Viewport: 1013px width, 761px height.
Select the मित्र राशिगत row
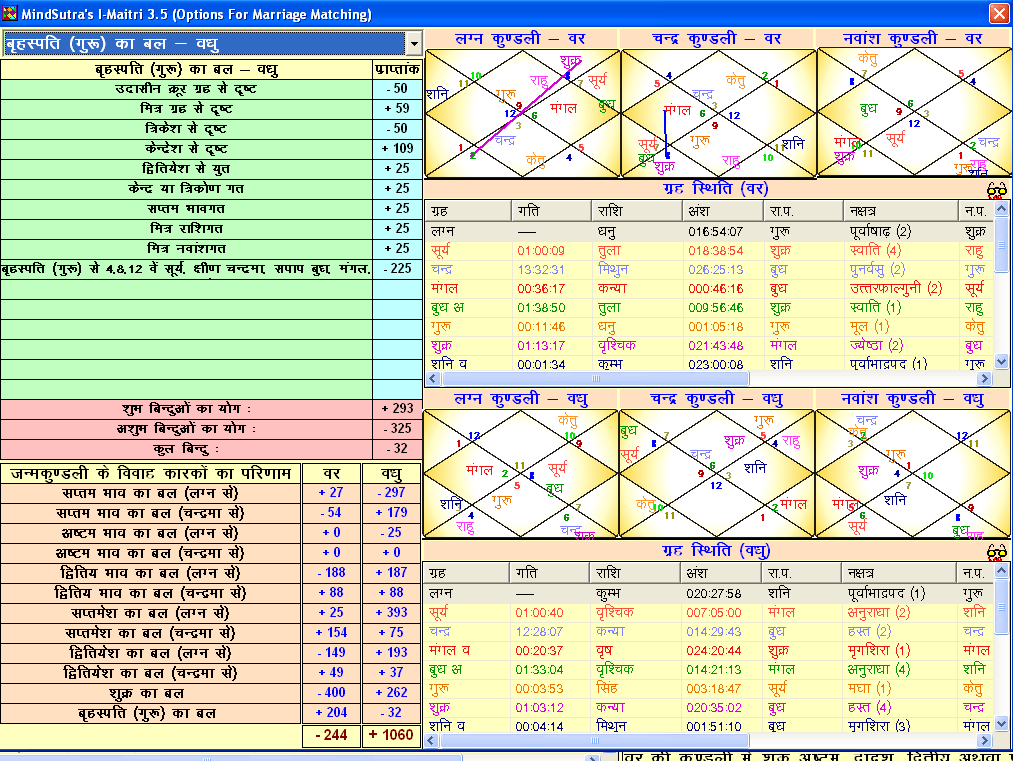(211, 229)
